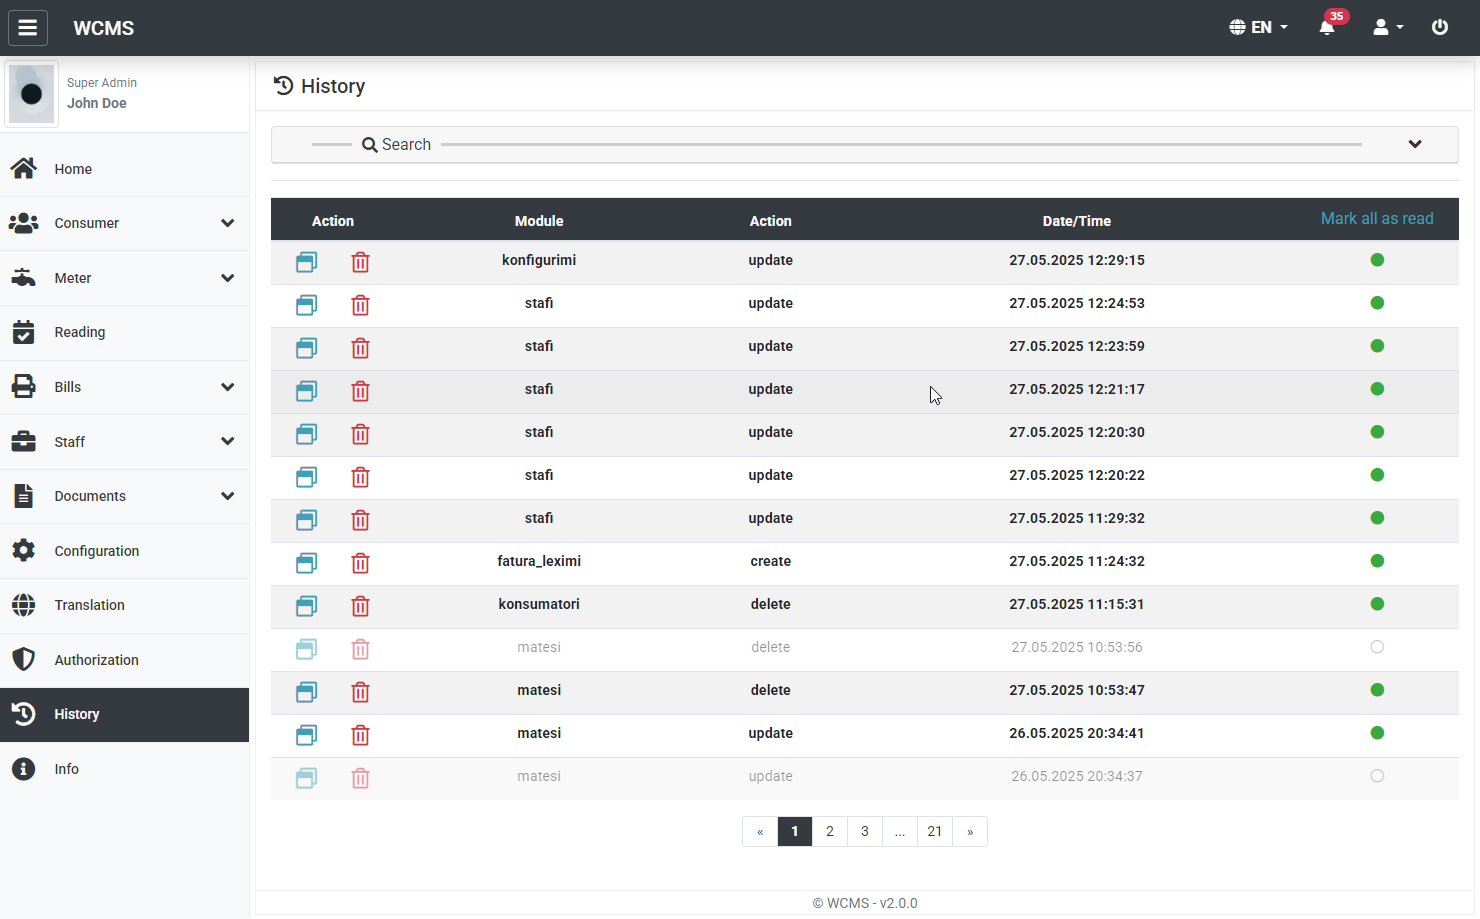View details of fatura_leximi create entry
1480x919 pixels.
pyautogui.click(x=307, y=563)
